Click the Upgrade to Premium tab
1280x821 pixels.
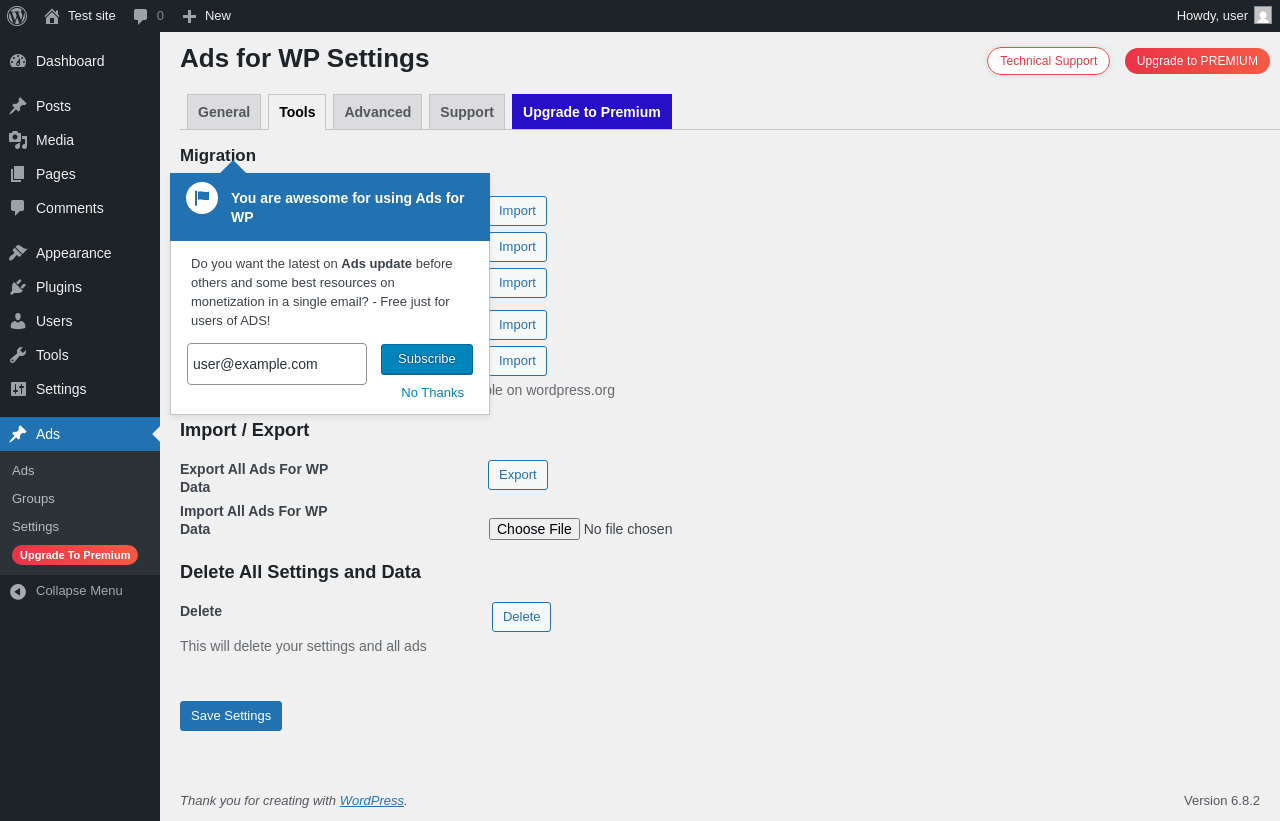click(x=592, y=112)
